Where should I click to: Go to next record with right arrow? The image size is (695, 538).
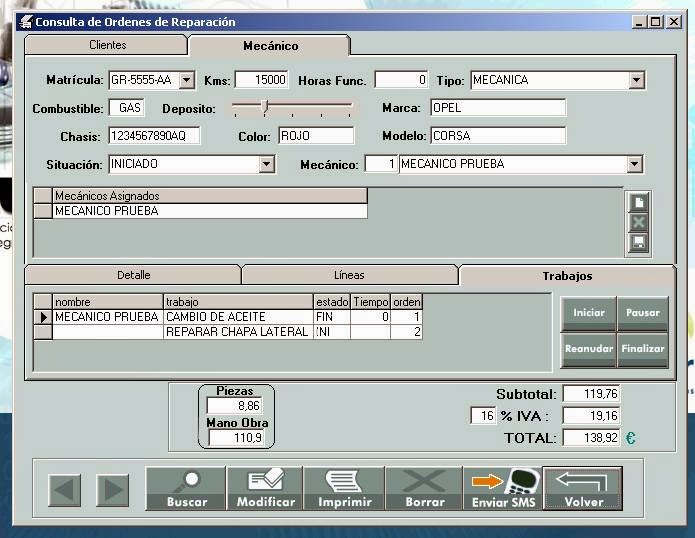pyautogui.click(x=113, y=490)
